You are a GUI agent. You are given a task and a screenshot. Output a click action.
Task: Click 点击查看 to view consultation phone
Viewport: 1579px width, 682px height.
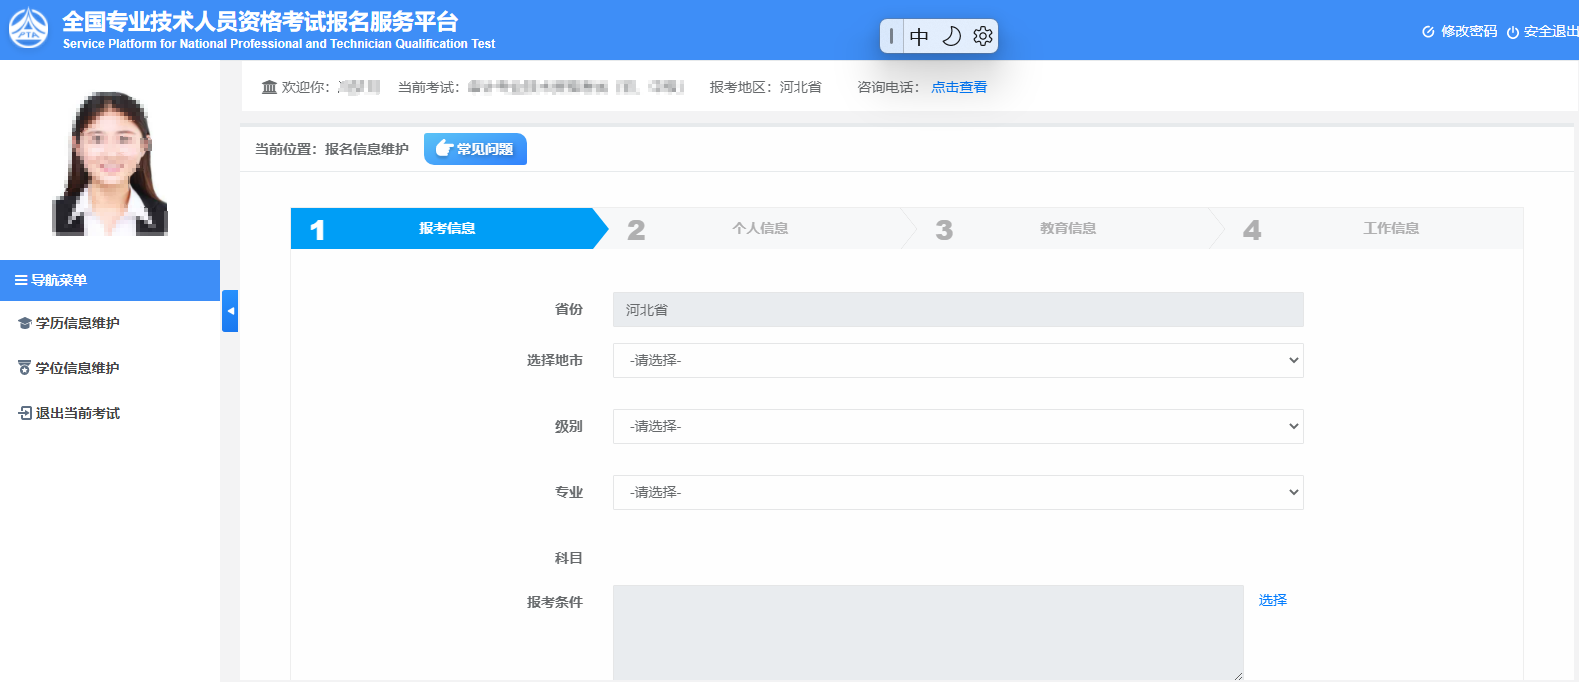[x=958, y=87]
